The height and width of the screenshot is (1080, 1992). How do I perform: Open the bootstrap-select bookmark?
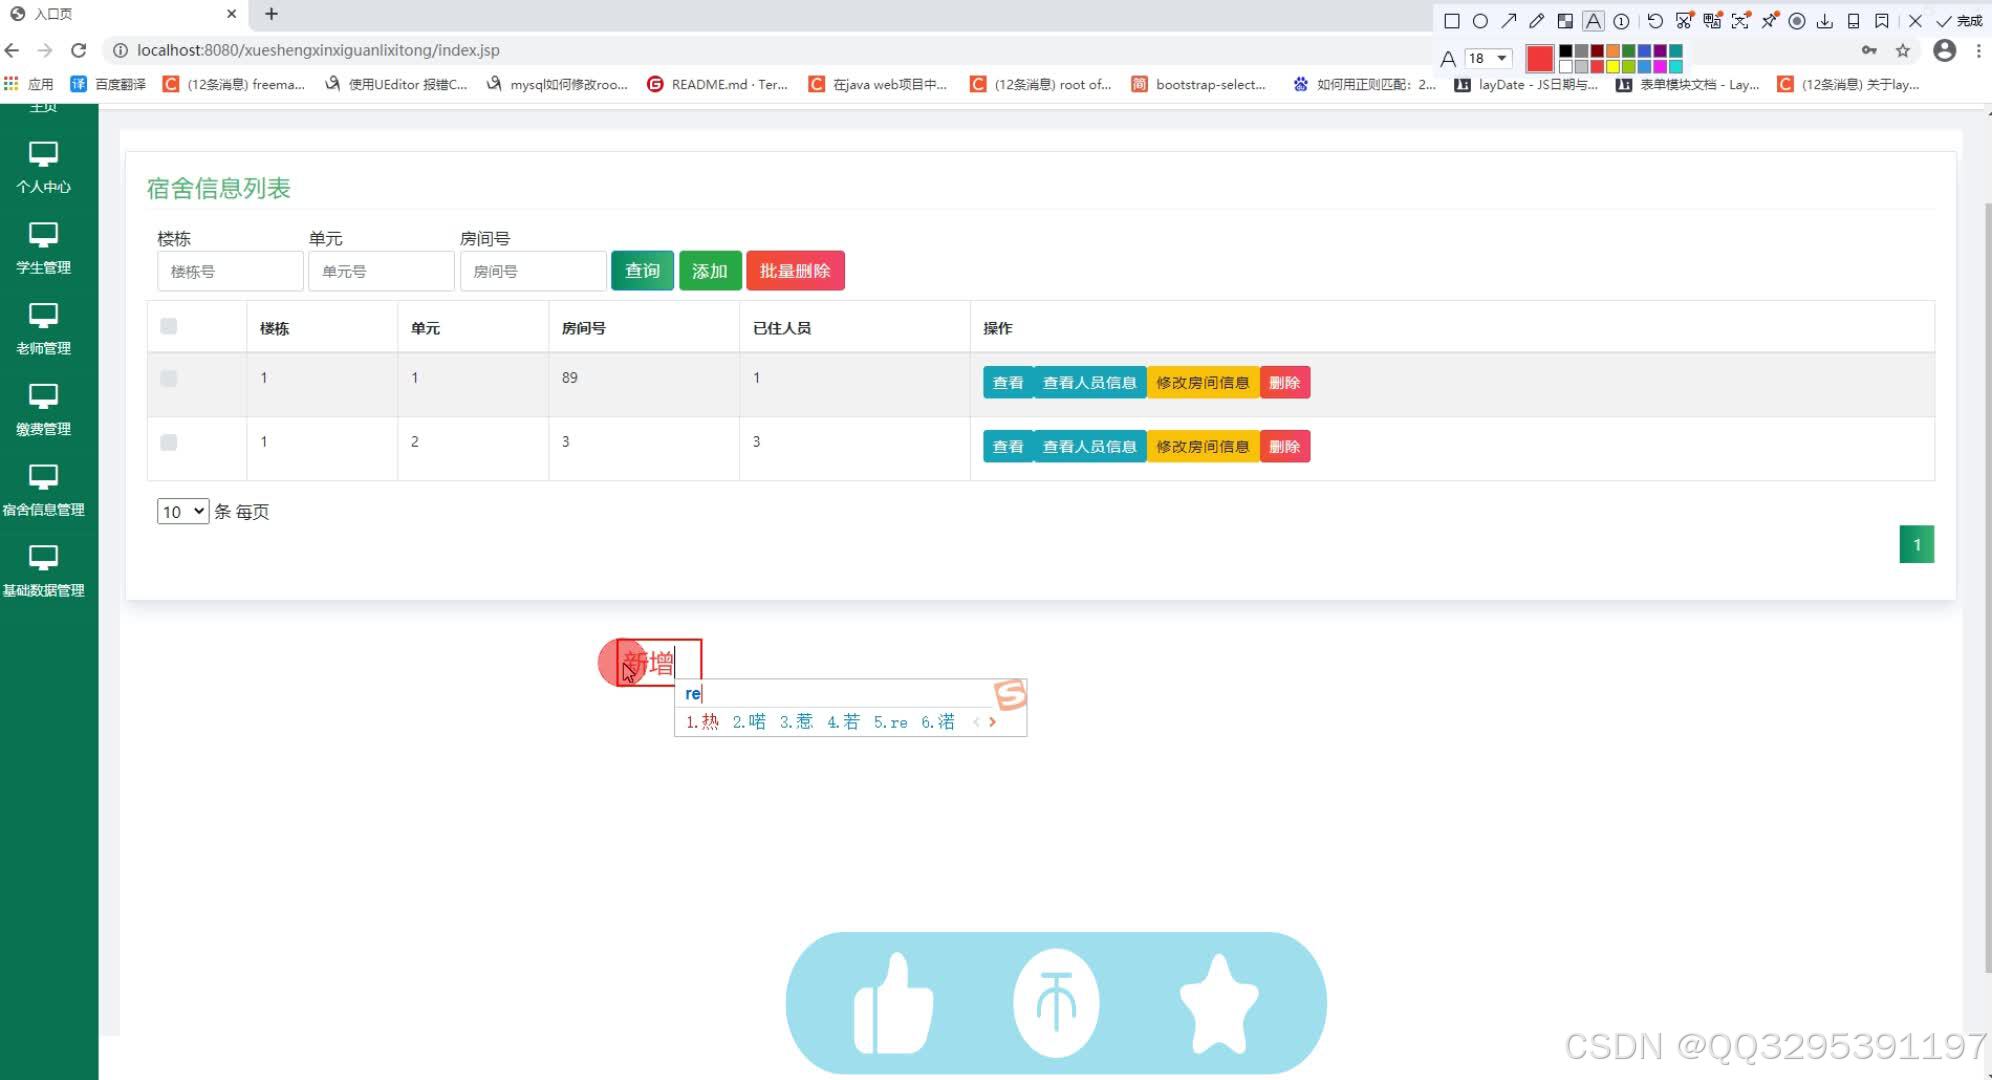(1199, 84)
